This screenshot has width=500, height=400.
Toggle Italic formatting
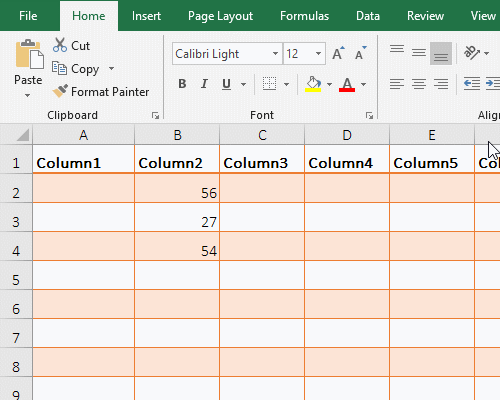204,84
